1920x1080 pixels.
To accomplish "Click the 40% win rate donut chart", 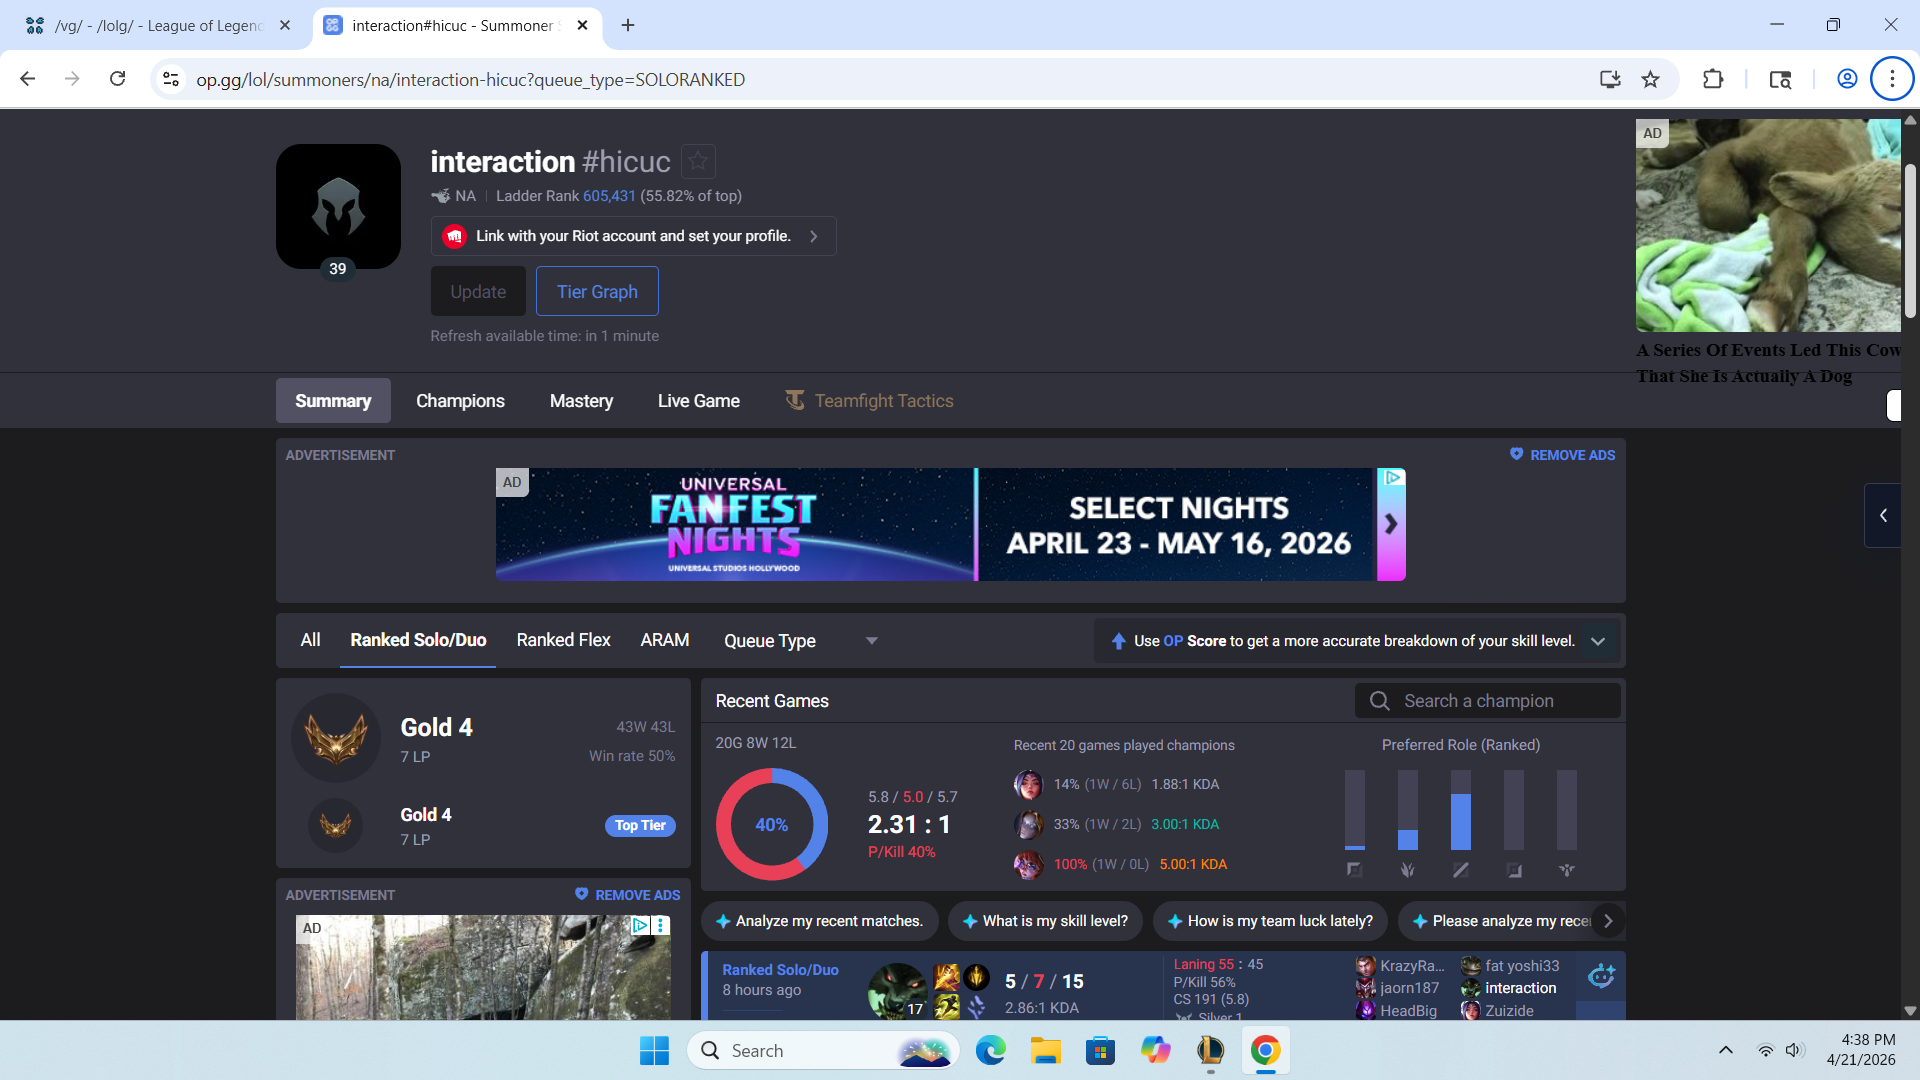I will (771, 824).
